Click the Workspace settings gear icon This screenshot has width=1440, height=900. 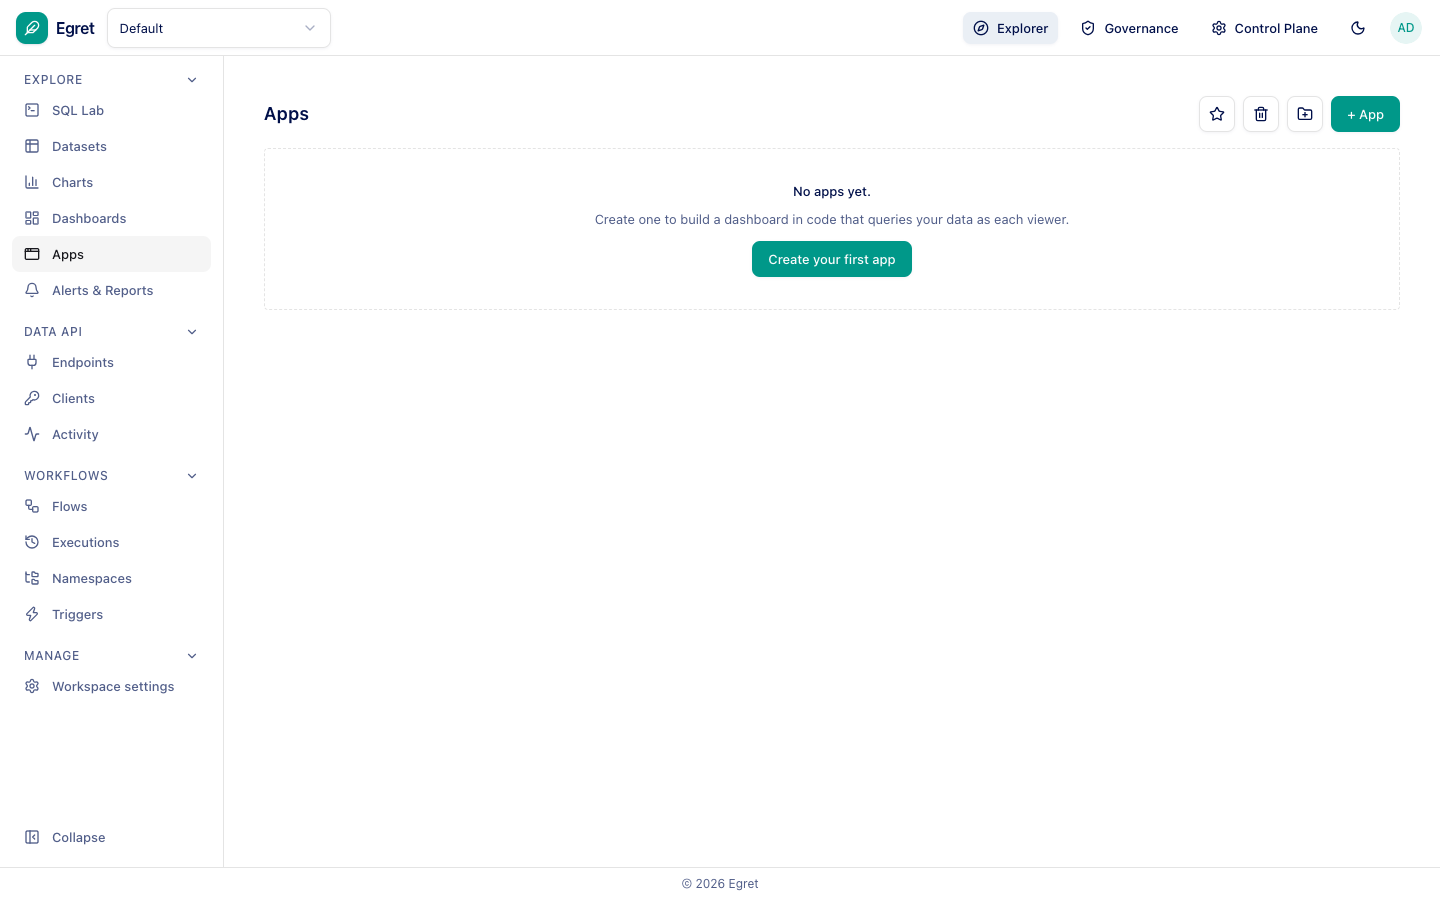click(32, 686)
